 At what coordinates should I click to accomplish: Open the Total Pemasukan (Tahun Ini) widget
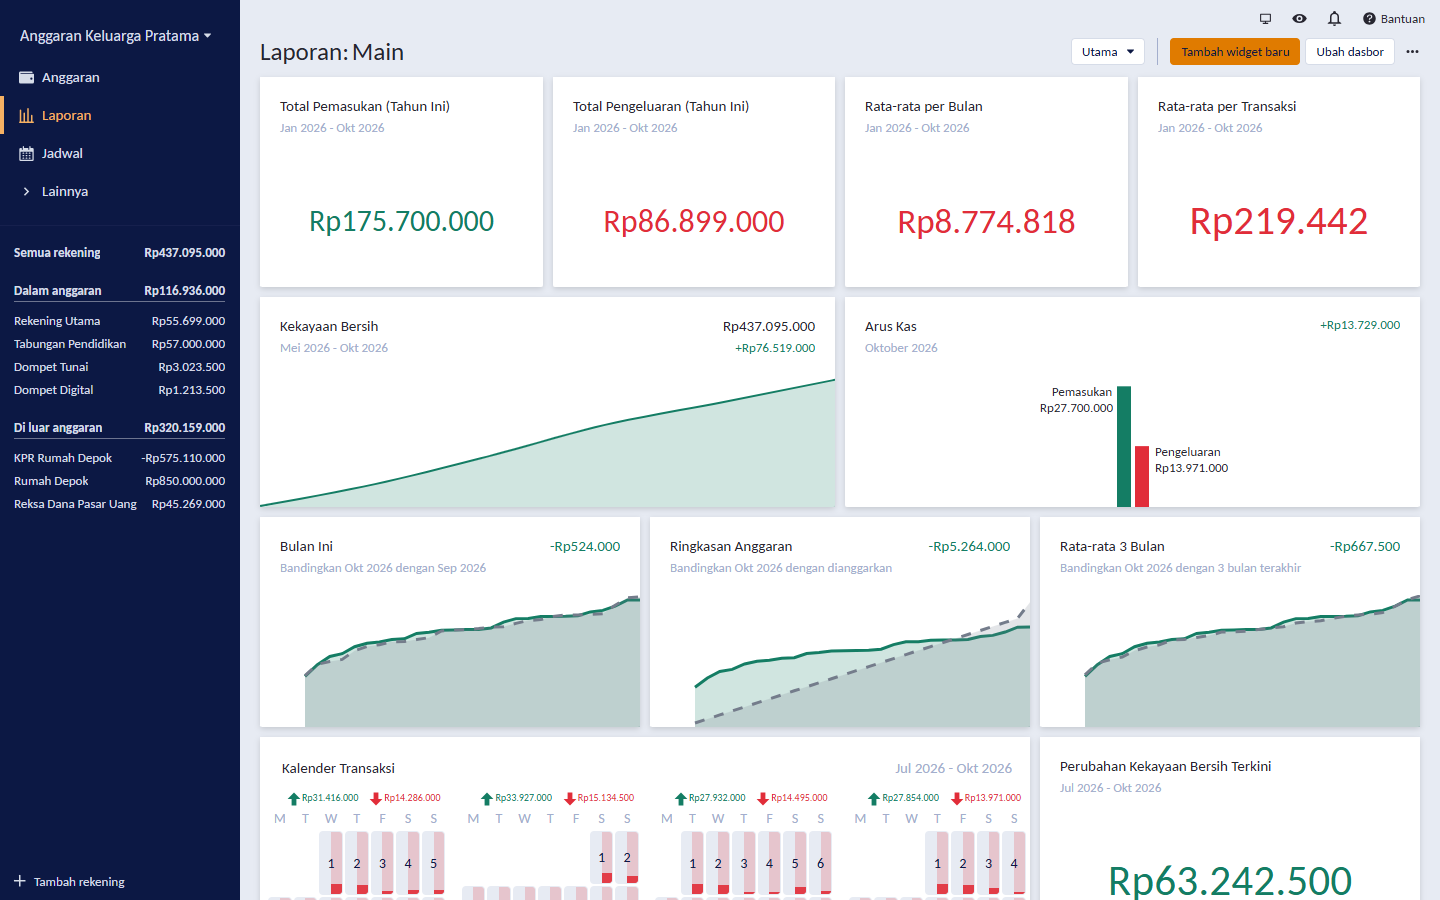401,182
